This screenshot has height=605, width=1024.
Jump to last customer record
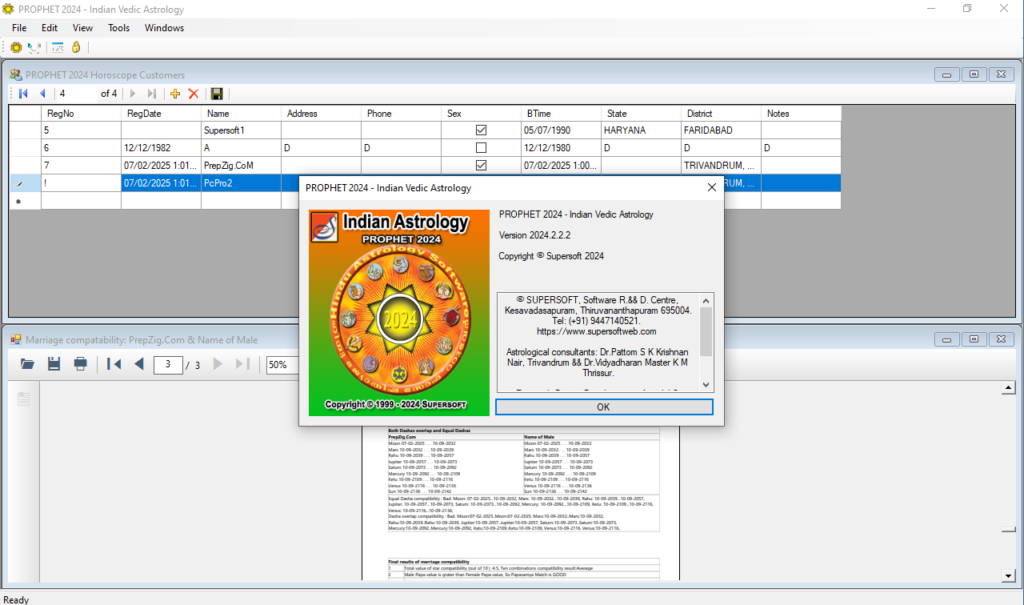tap(152, 93)
